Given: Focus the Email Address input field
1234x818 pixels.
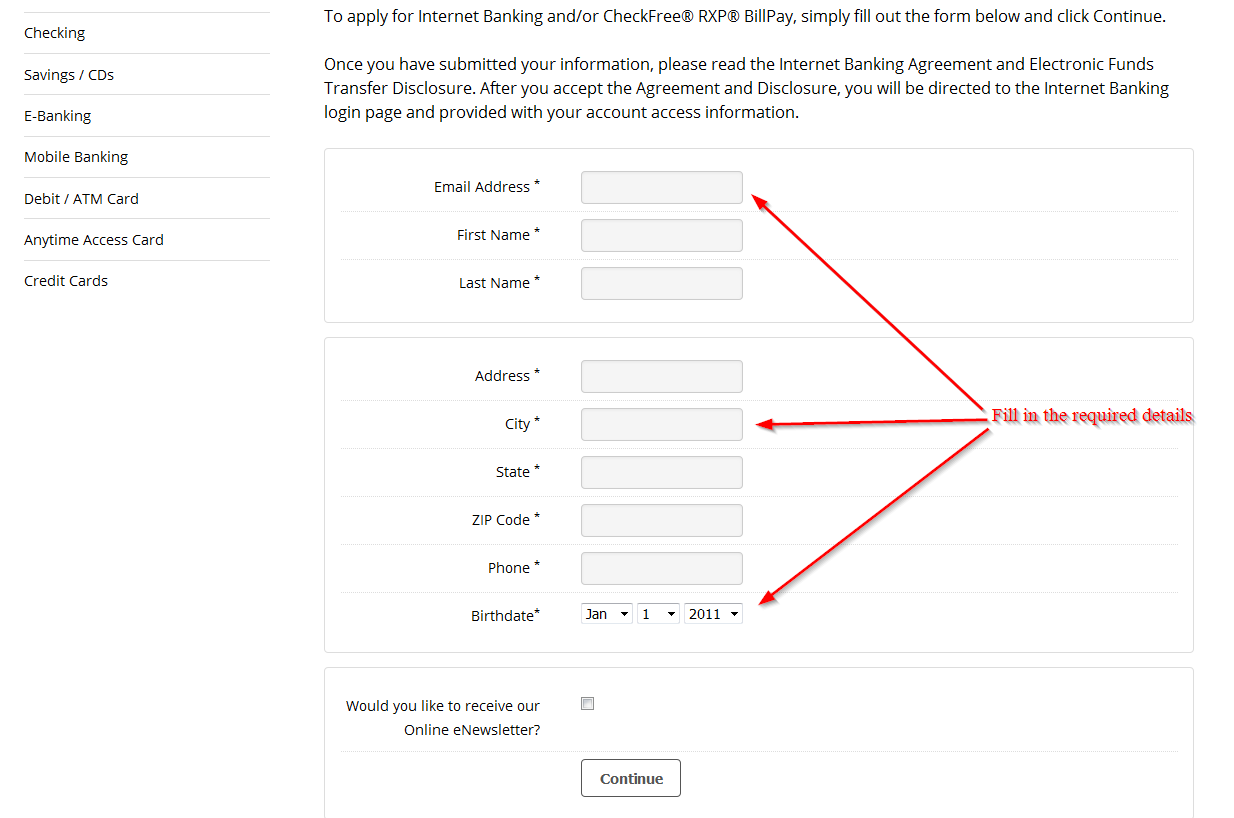Looking at the screenshot, I should (x=662, y=187).
